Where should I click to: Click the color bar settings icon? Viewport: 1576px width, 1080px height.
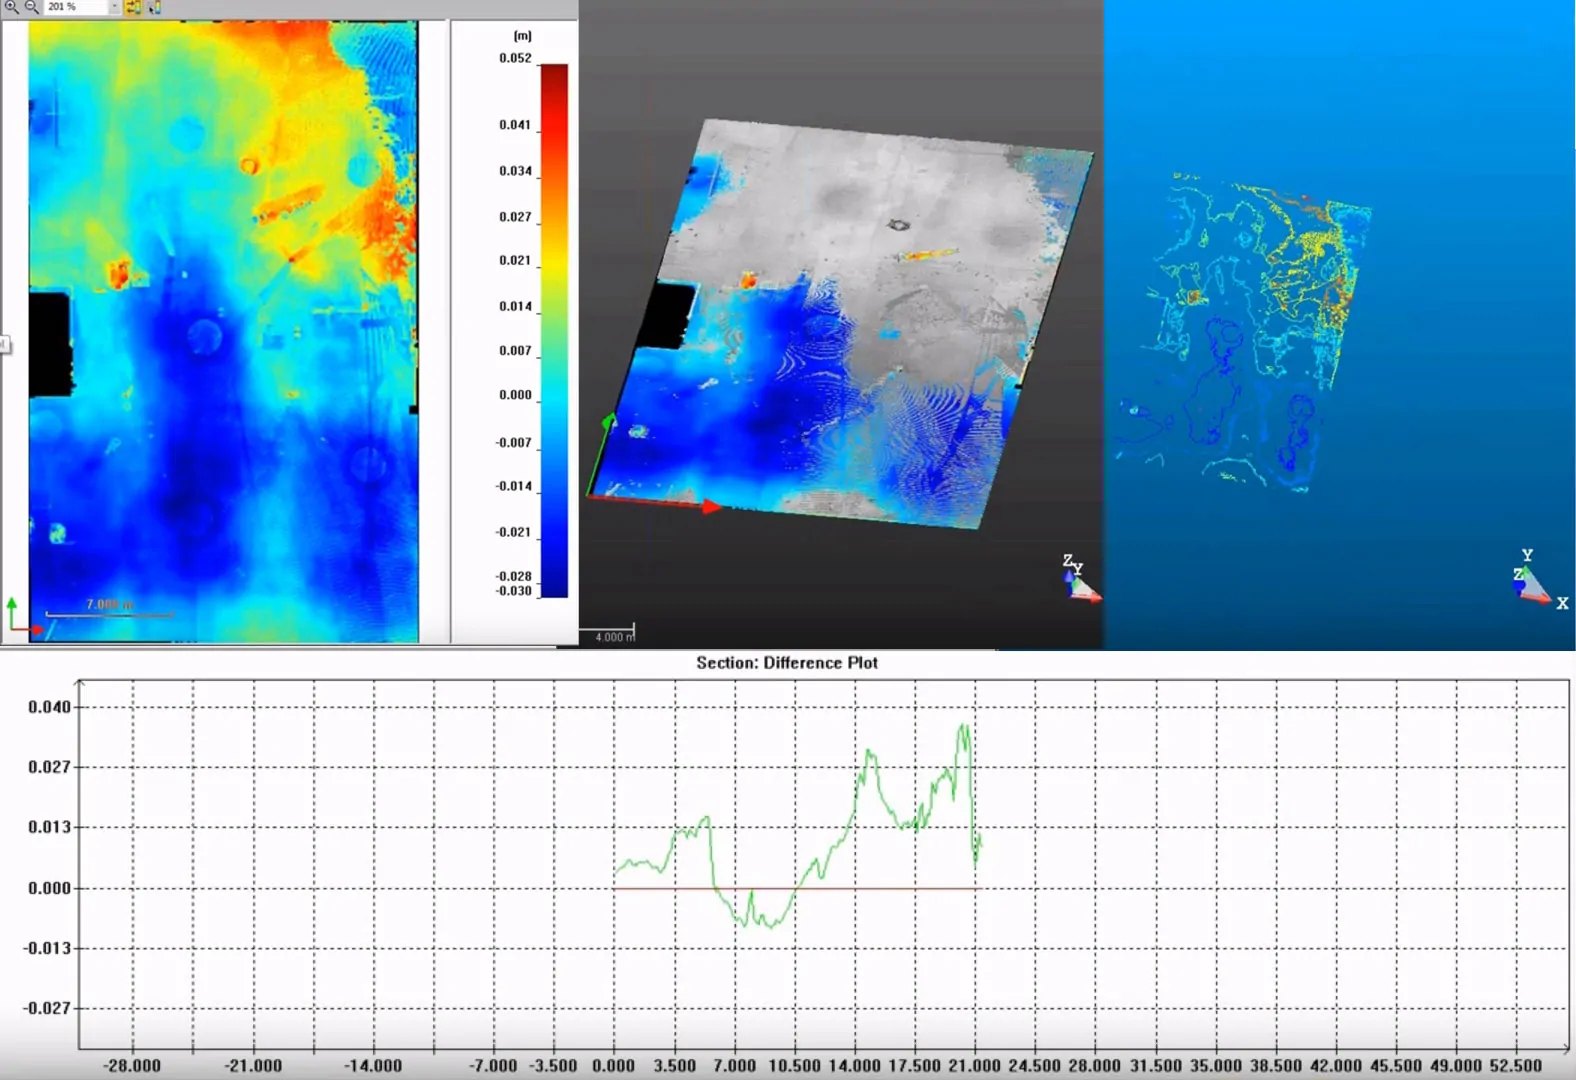154,7
